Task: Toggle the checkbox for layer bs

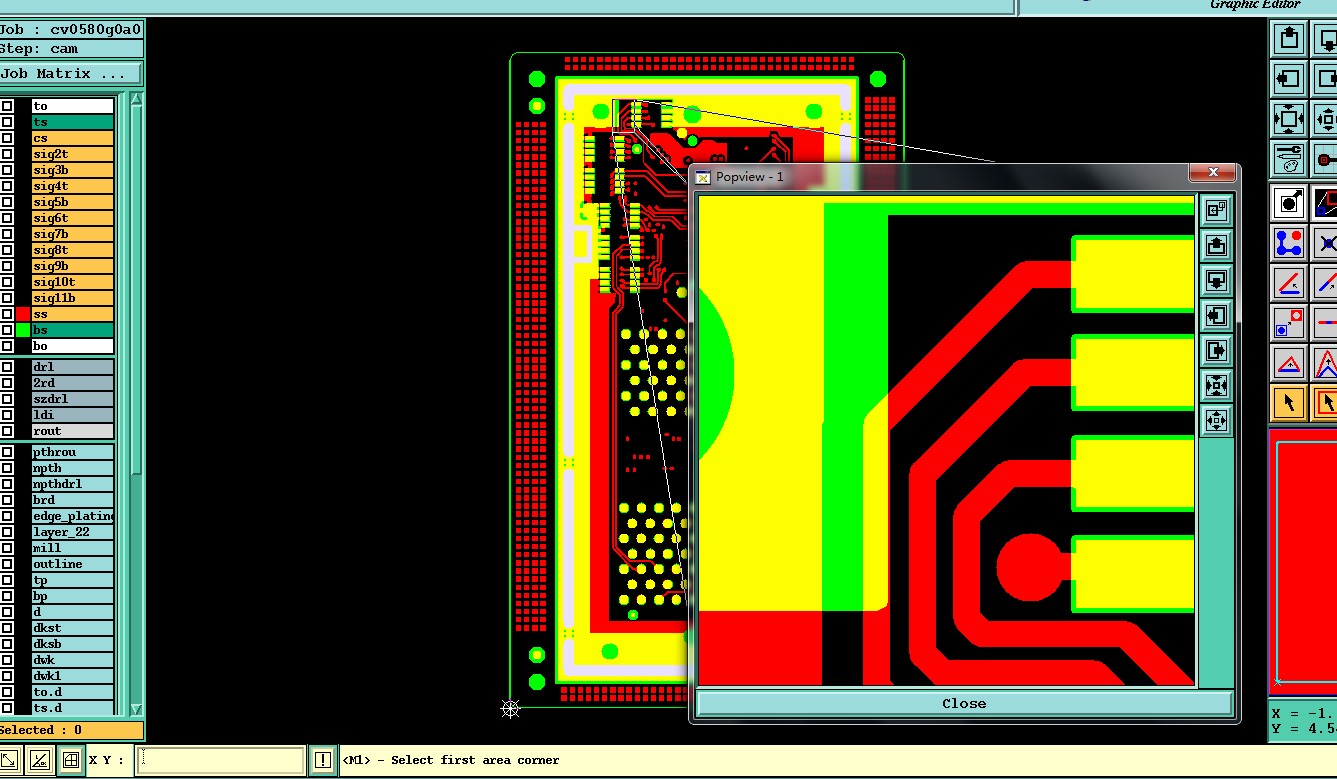Action: click(x=7, y=330)
